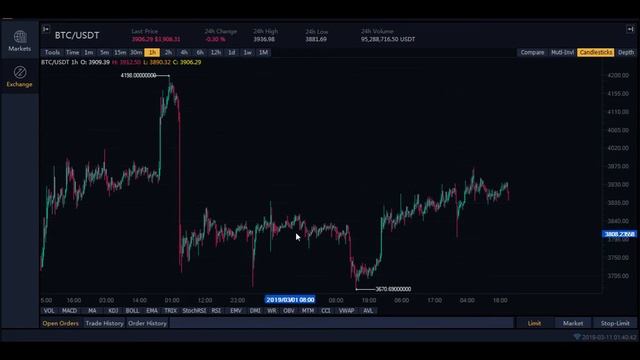Click the 4198.00000000 high price label
Image resolution: width=640 pixels, height=360 pixels.
point(138,76)
